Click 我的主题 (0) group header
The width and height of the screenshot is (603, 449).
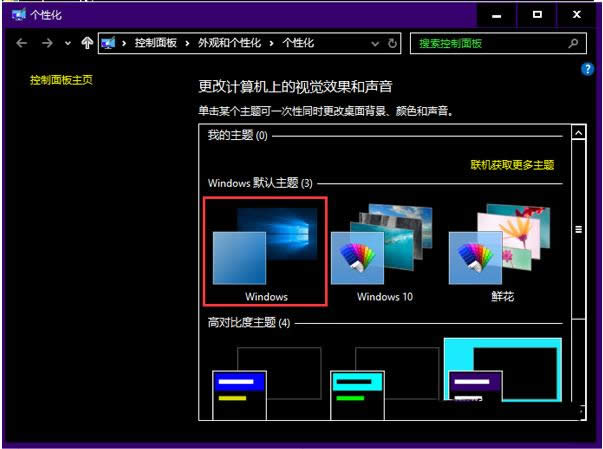[x=237, y=135]
